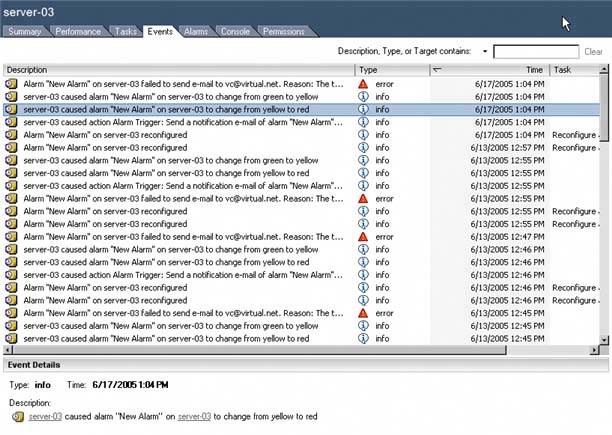612x435 pixels.
Task: Click the info icon in the highlighted event row
Action: tap(364, 109)
